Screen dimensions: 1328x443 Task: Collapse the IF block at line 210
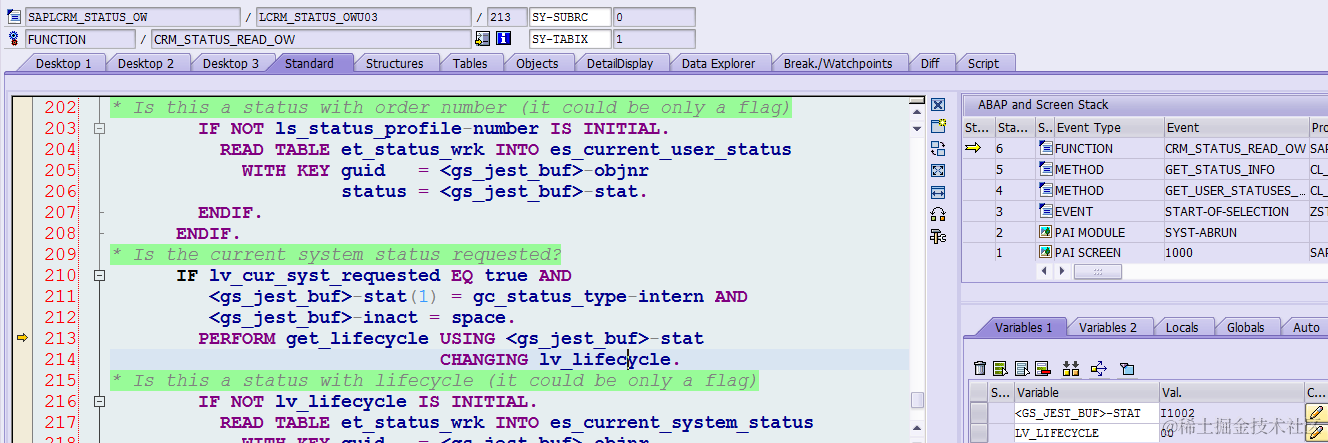pos(98,276)
